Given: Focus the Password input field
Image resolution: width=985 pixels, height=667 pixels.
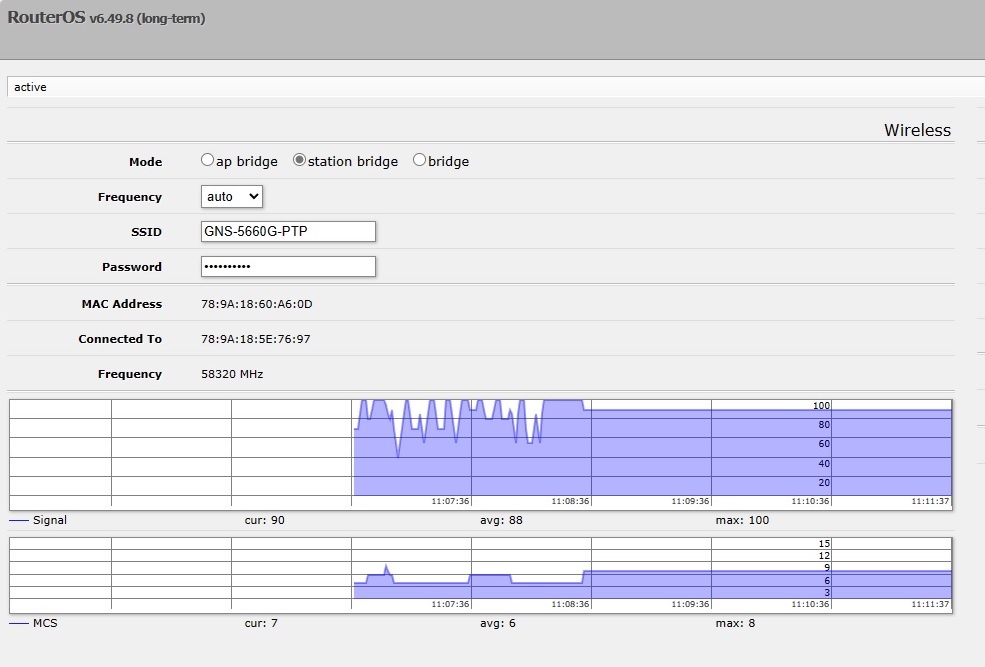Looking at the screenshot, I should 288,267.
